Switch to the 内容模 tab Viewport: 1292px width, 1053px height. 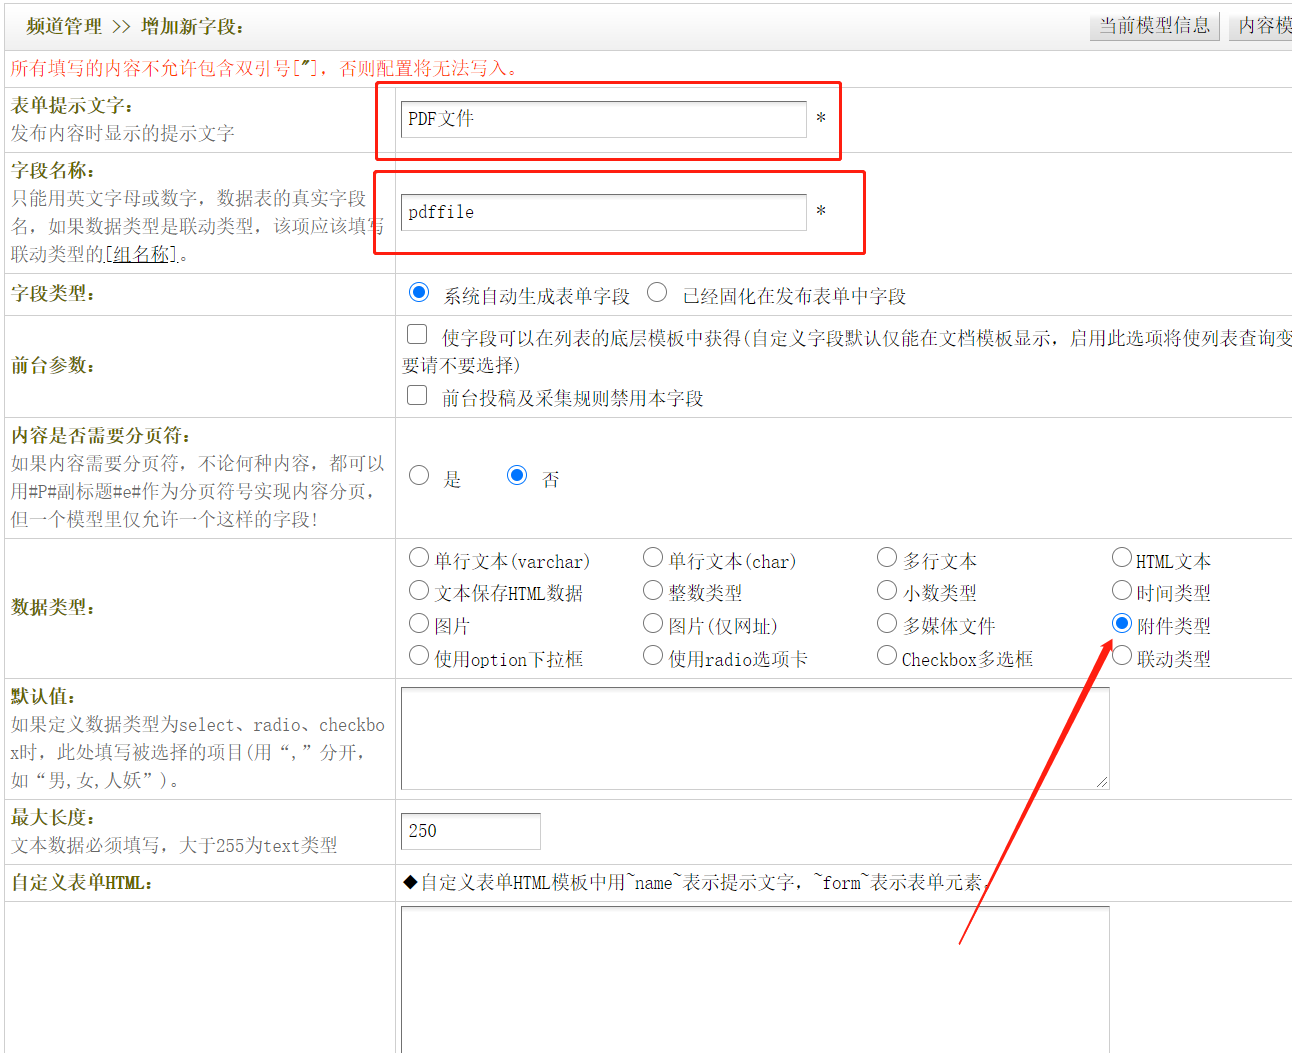[x=1261, y=26]
